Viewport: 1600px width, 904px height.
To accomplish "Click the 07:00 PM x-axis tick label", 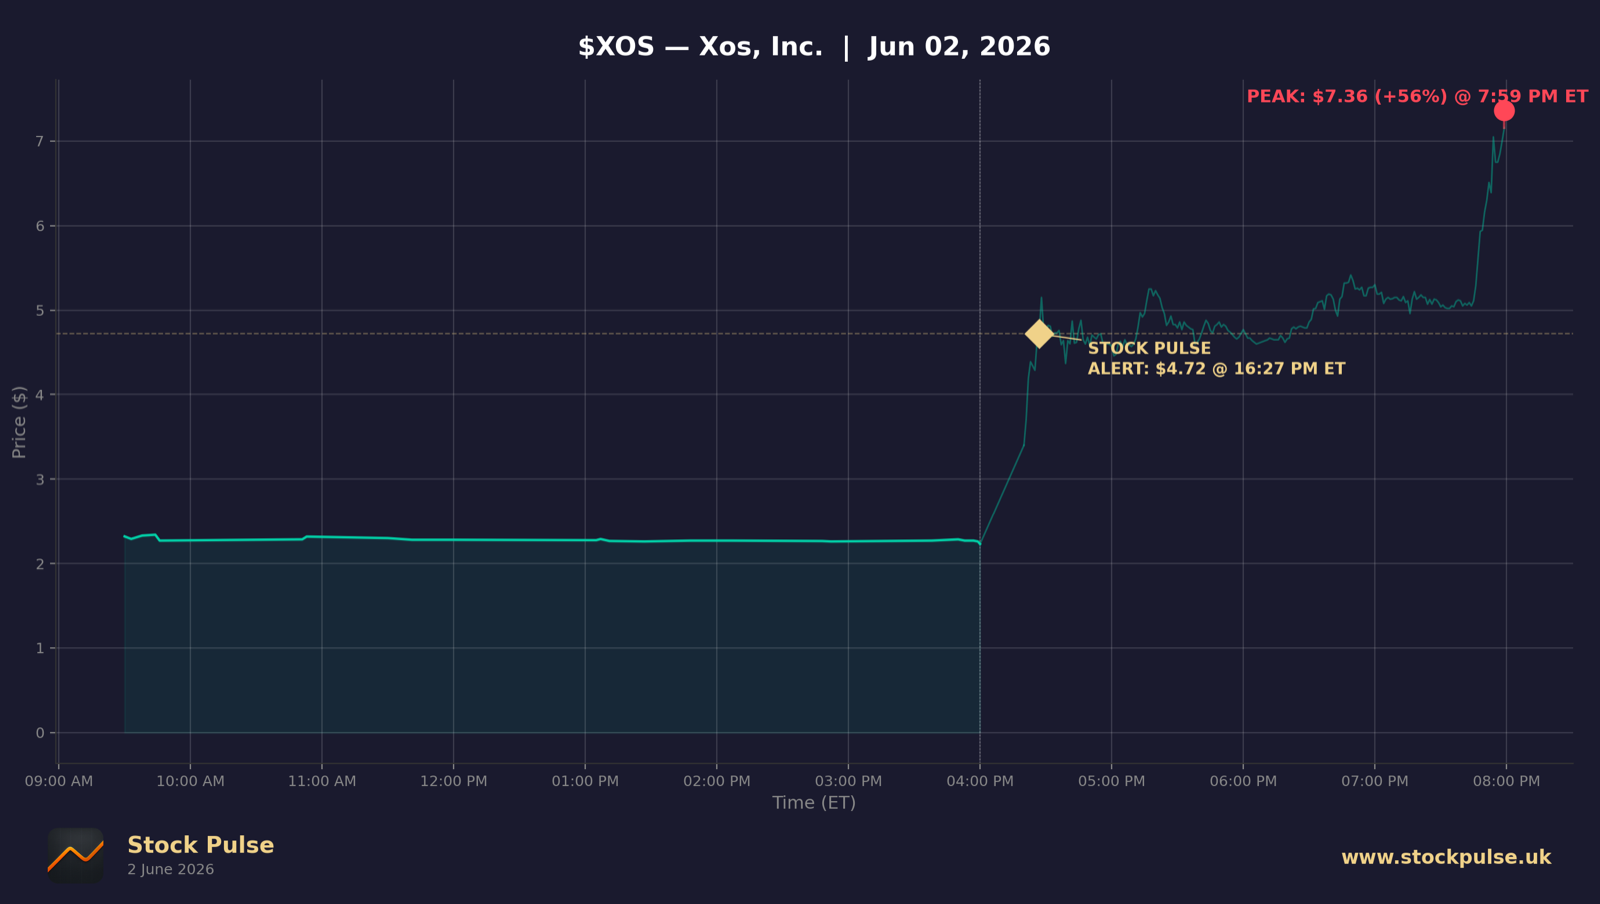I will coord(1375,781).
